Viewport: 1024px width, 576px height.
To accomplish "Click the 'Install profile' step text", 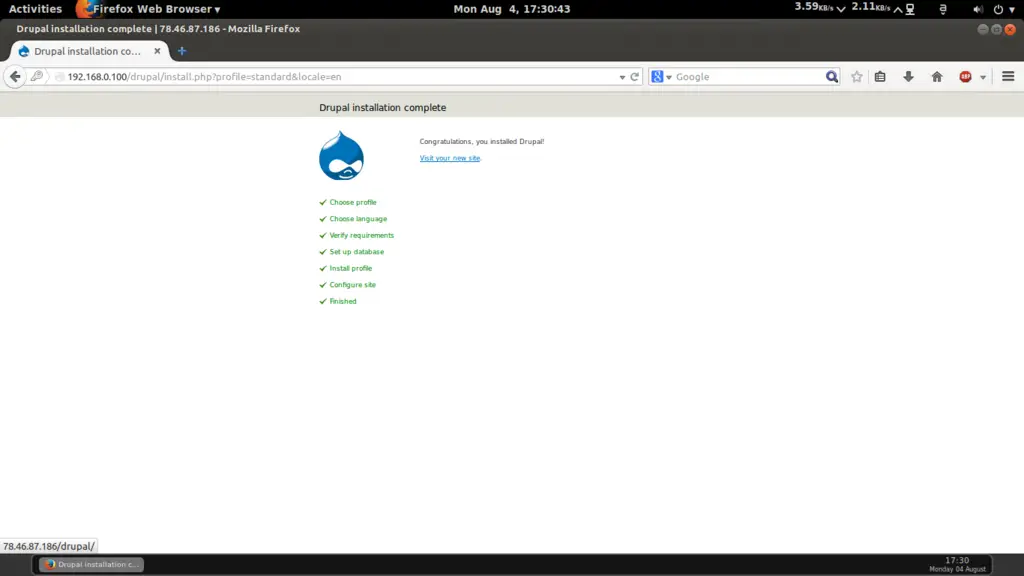I will pyautogui.click(x=351, y=268).
